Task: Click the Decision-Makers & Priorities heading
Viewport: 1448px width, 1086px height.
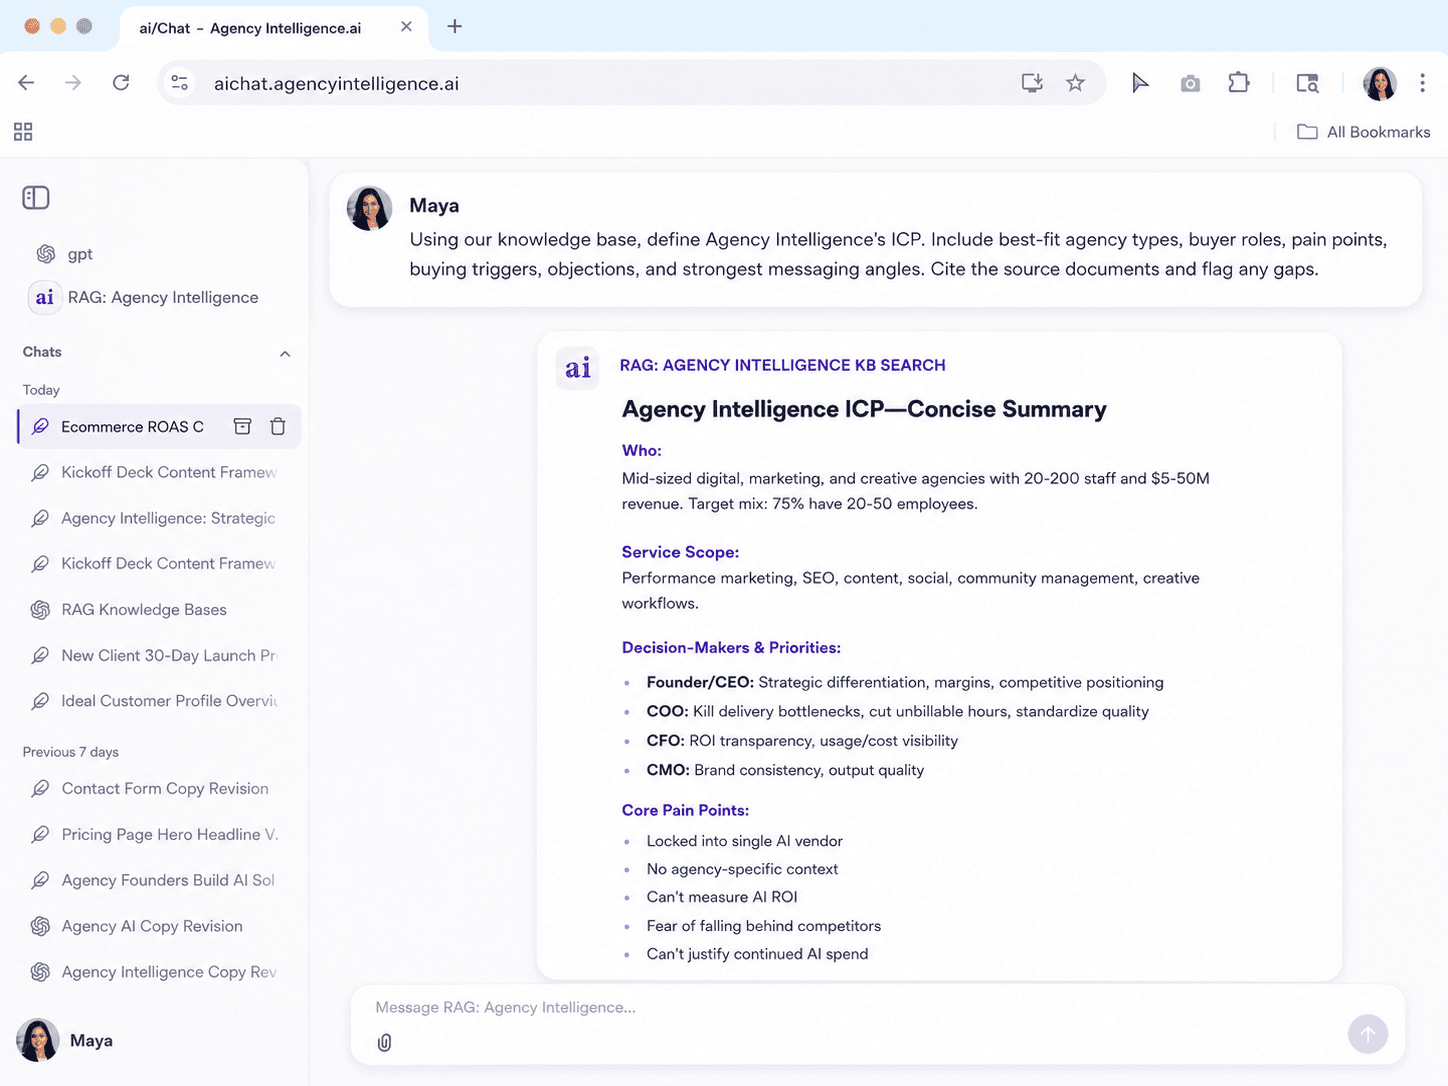Action: (x=731, y=648)
